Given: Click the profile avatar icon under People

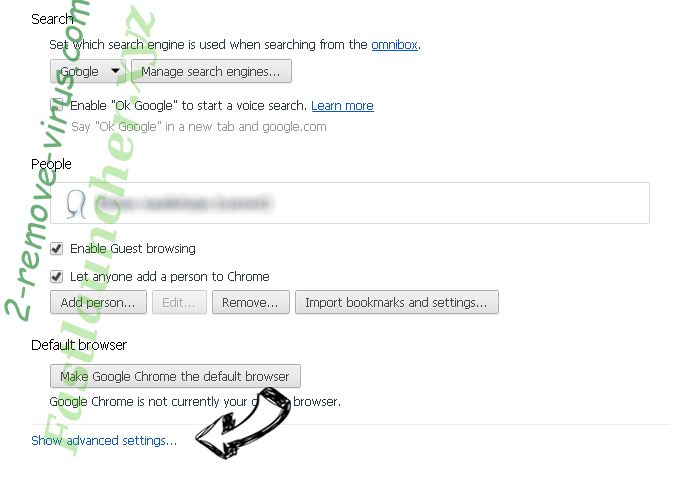Looking at the screenshot, I should pos(77,204).
